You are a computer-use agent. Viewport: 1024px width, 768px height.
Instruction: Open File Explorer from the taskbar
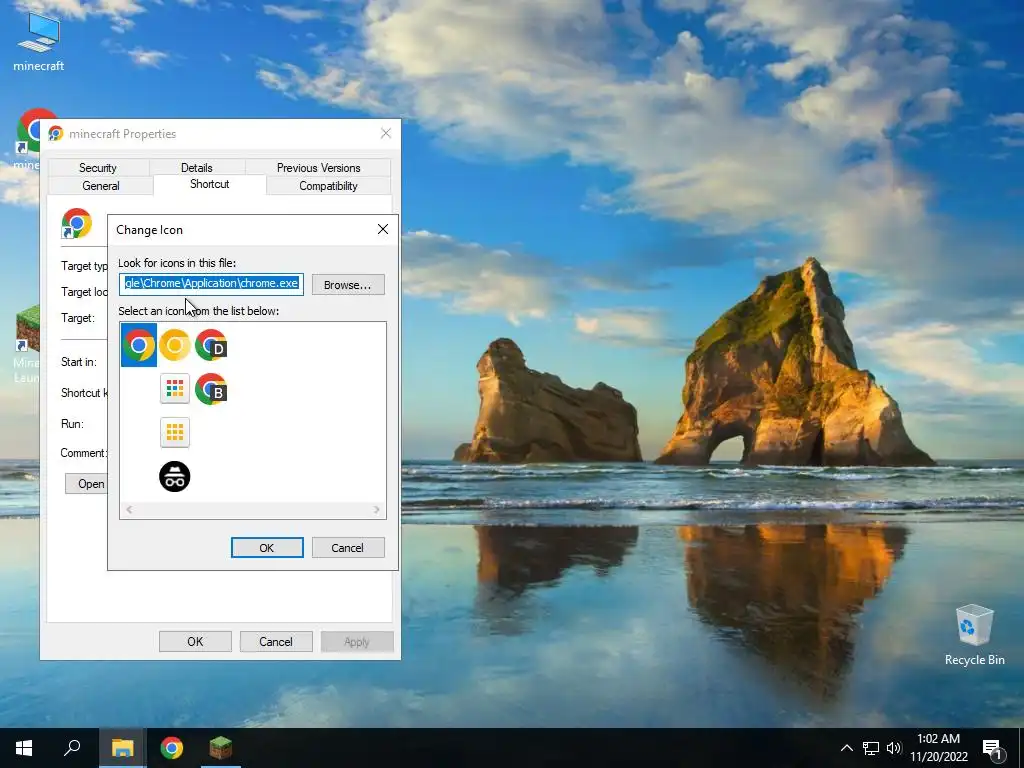tap(122, 748)
